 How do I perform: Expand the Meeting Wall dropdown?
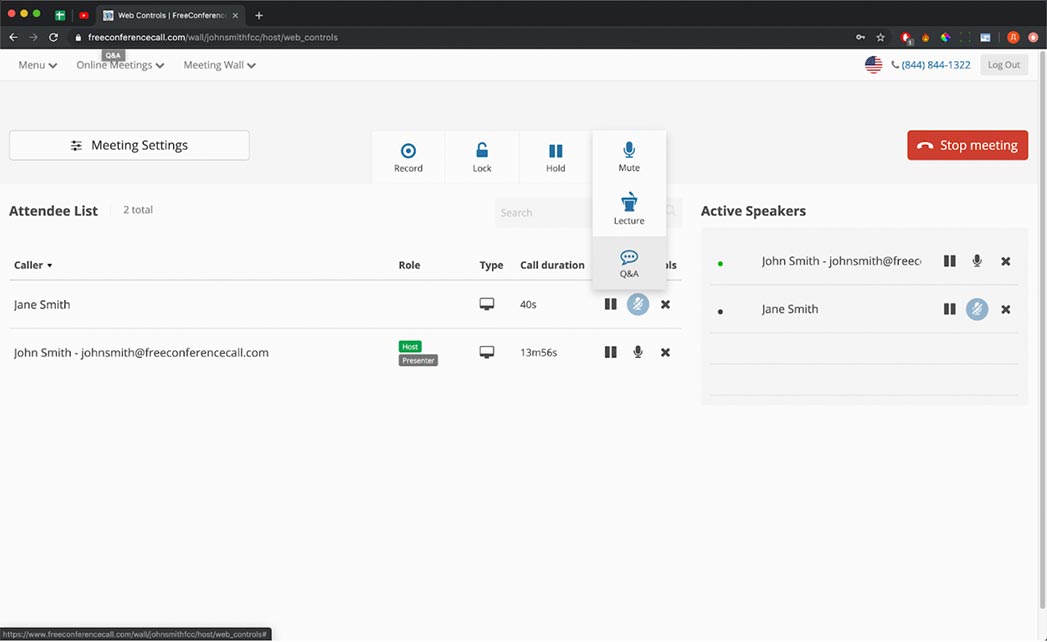(219, 65)
